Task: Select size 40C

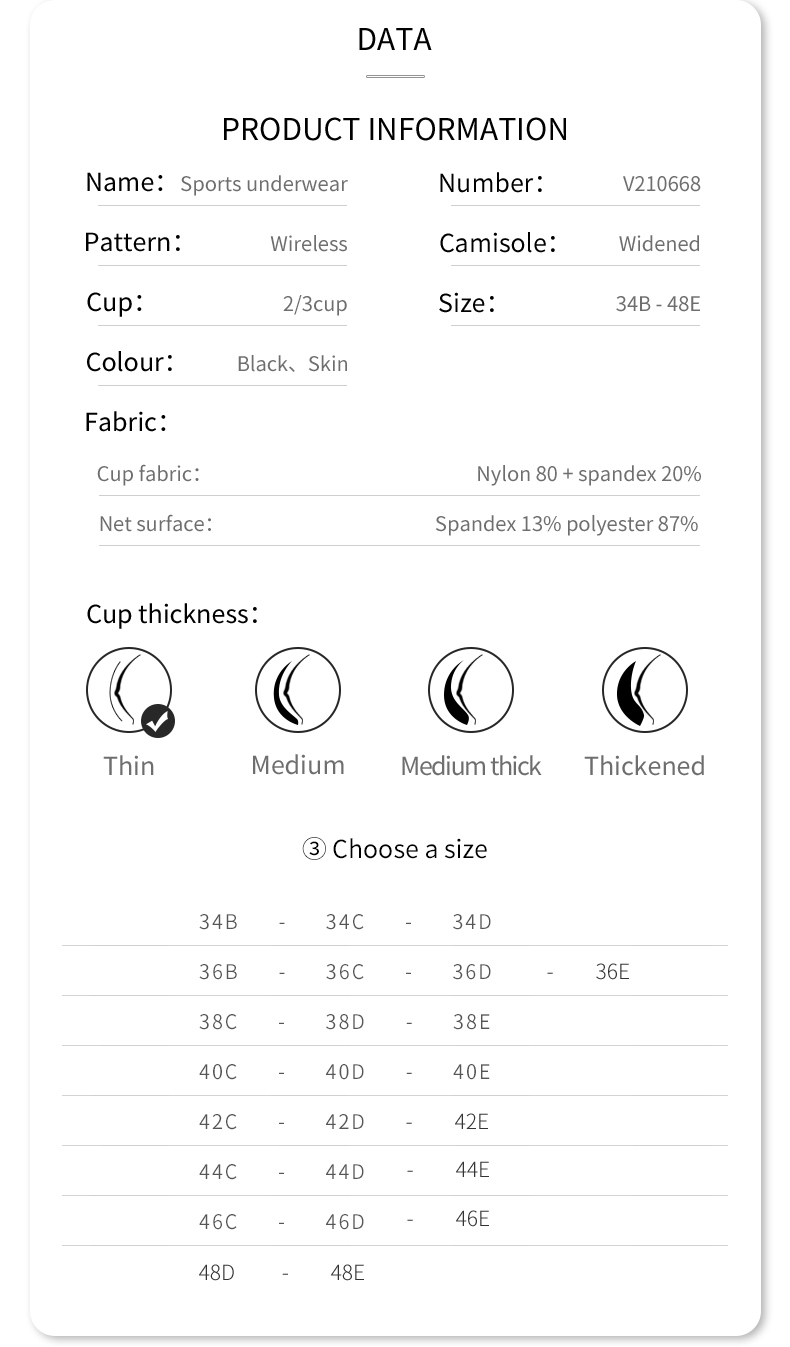Action: (x=218, y=1072)
